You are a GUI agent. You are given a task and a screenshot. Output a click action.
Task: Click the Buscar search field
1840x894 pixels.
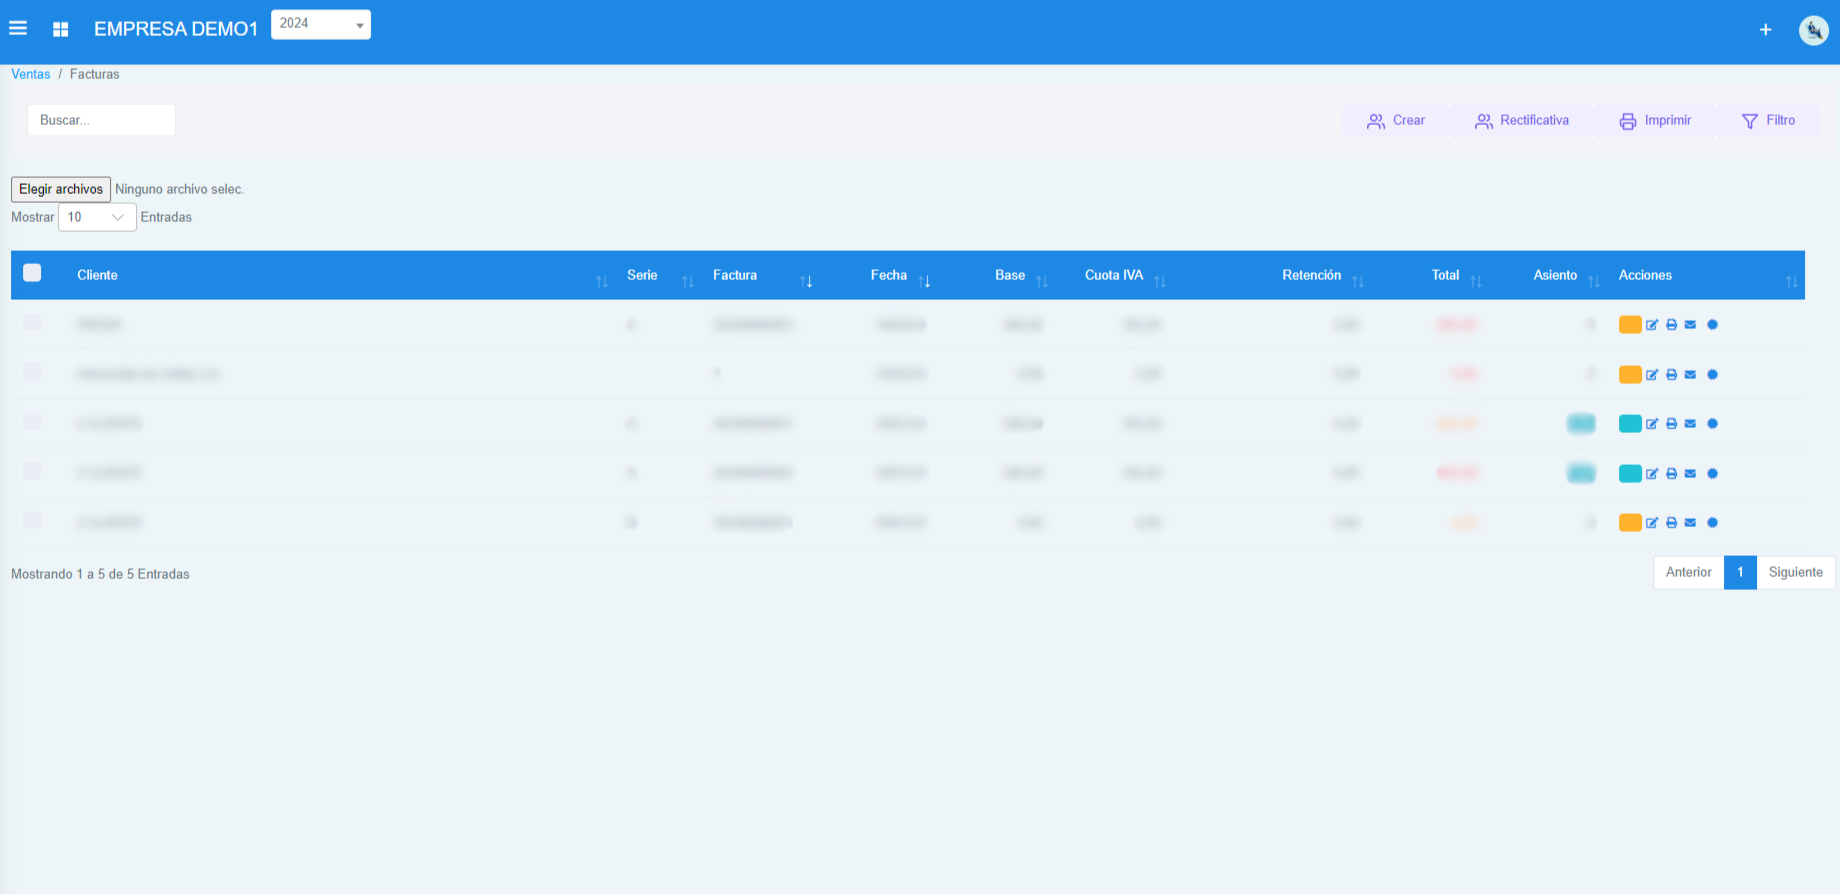tap(101, 120)
